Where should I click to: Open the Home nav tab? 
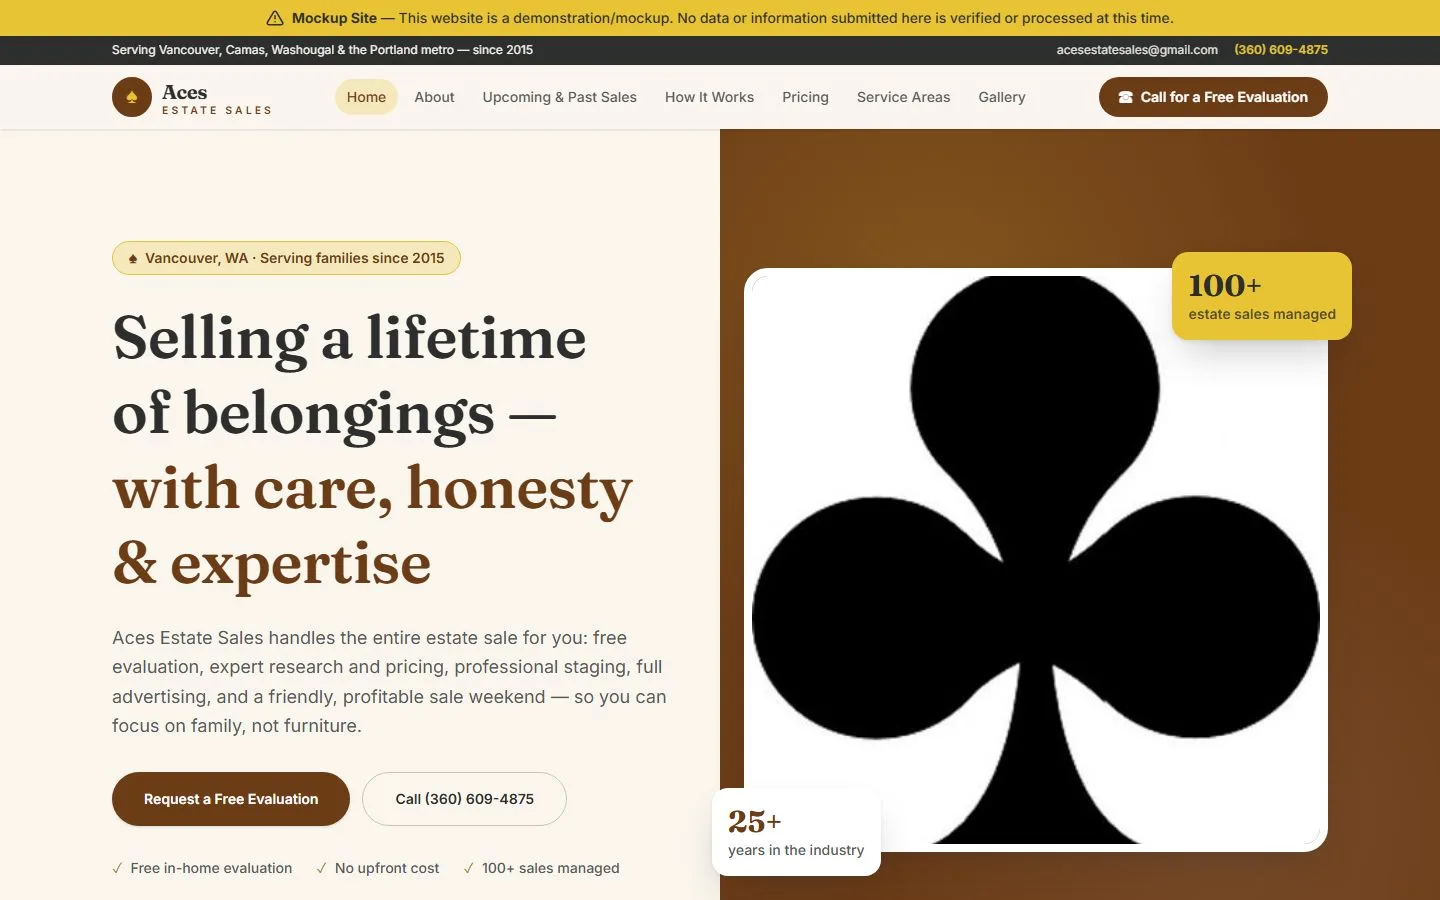[x=366, y=97]
